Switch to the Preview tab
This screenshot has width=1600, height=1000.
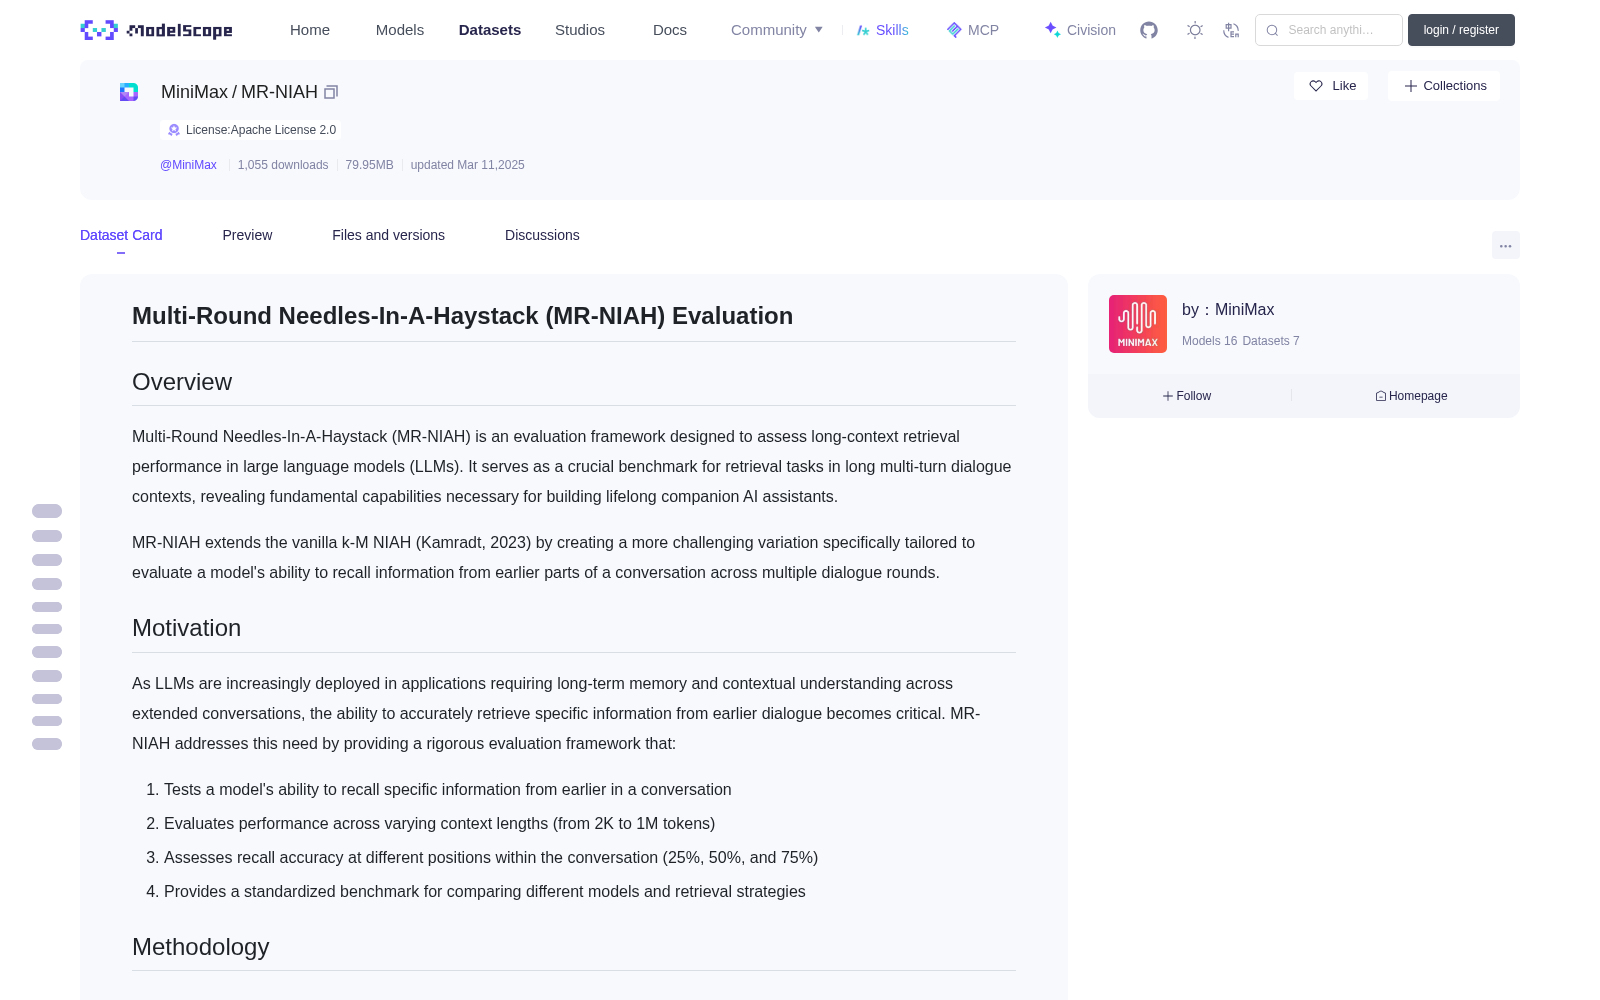pyautogui.click(x=247, y=235)
